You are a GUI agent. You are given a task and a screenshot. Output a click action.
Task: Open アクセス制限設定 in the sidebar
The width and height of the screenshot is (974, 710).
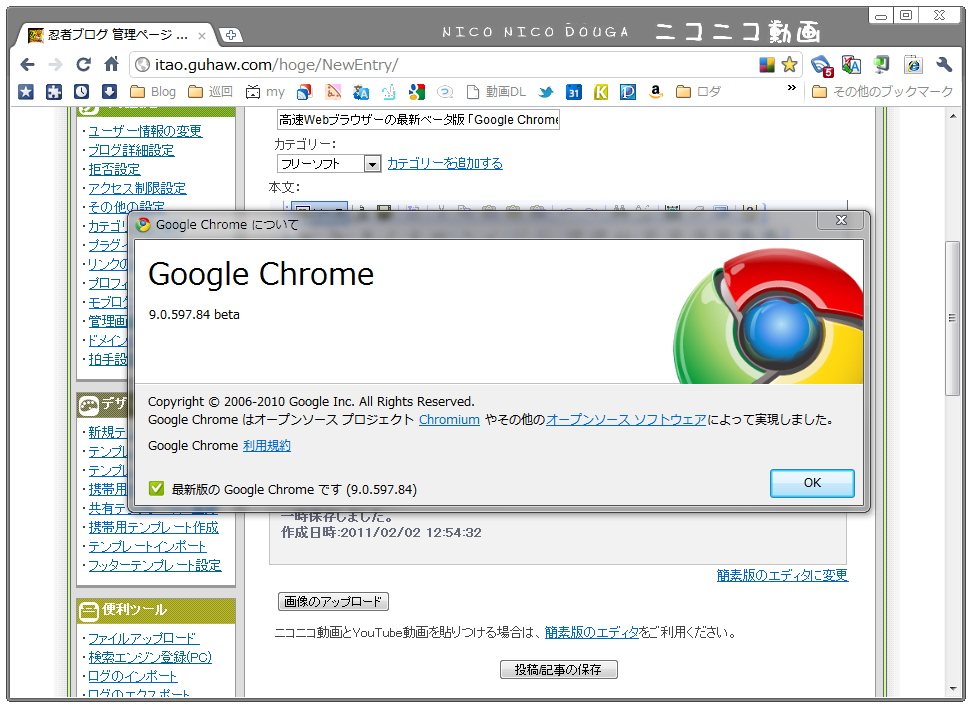137,188
